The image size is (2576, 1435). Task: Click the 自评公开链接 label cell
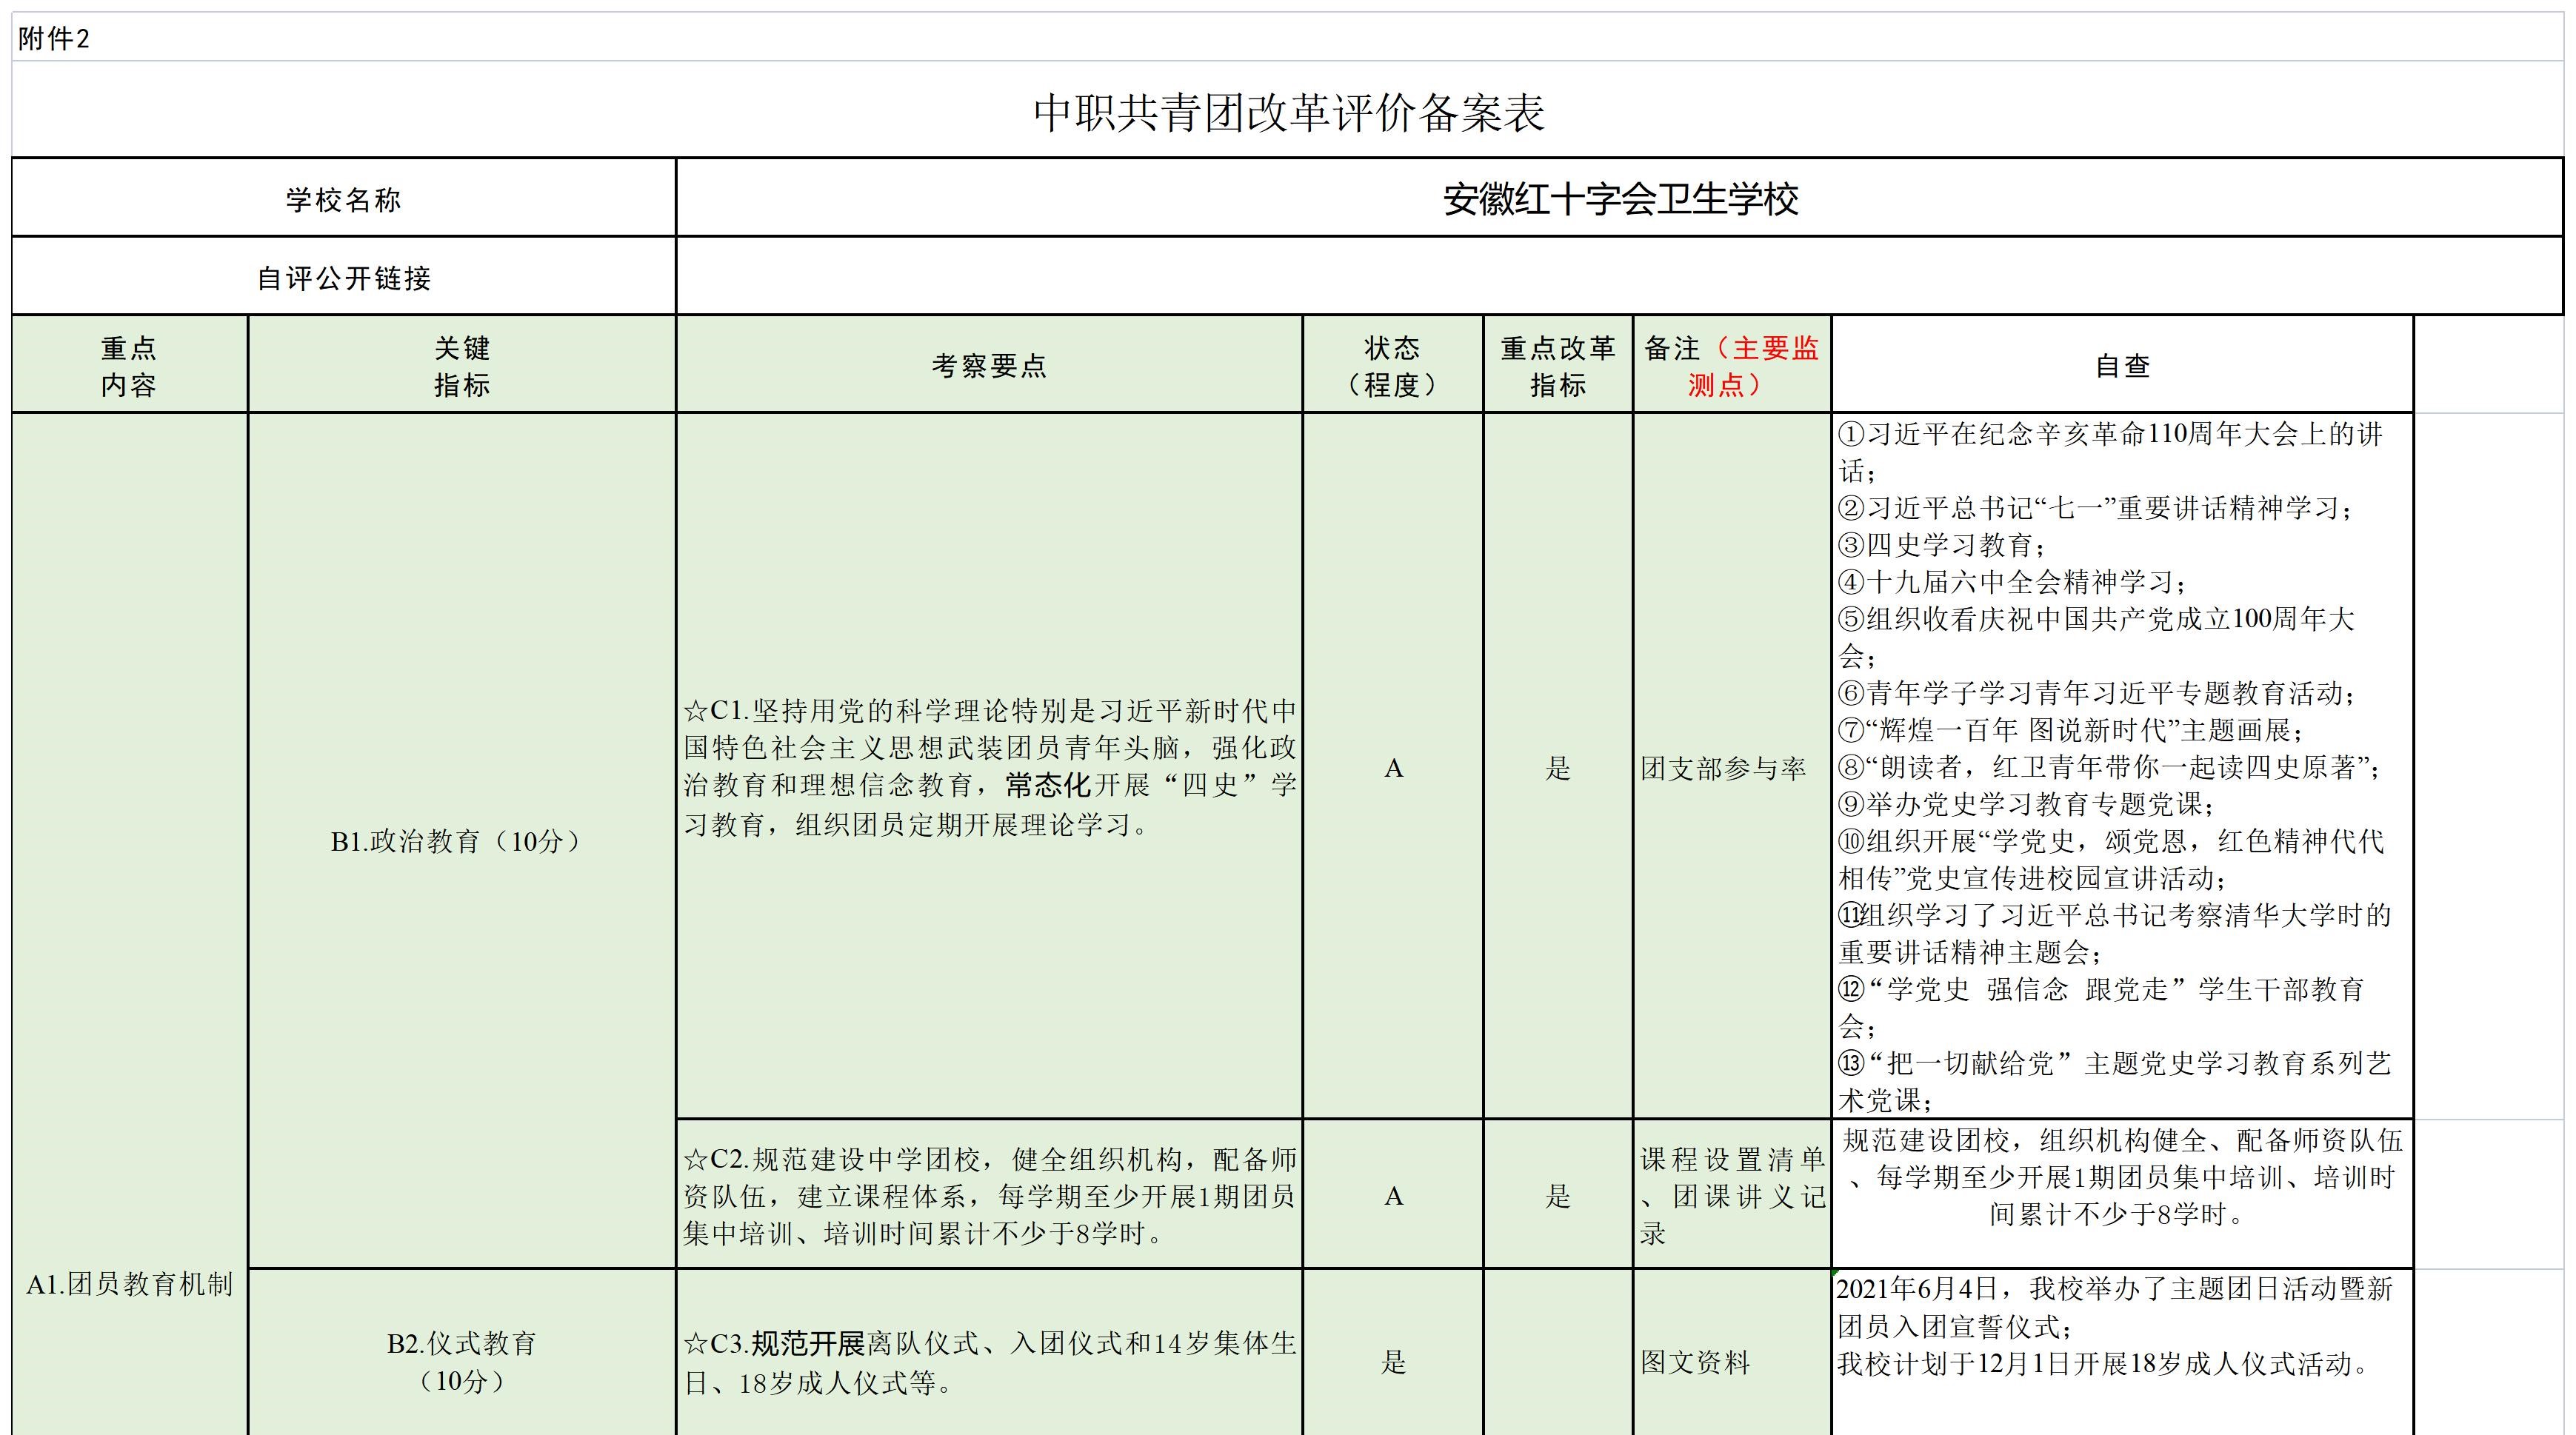coord(343,278)
